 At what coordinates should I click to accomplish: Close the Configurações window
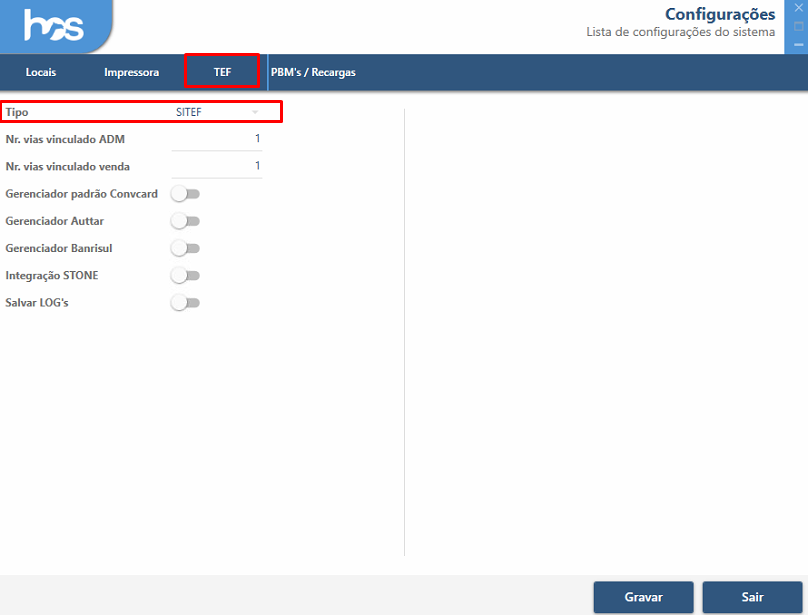(798, 8)
